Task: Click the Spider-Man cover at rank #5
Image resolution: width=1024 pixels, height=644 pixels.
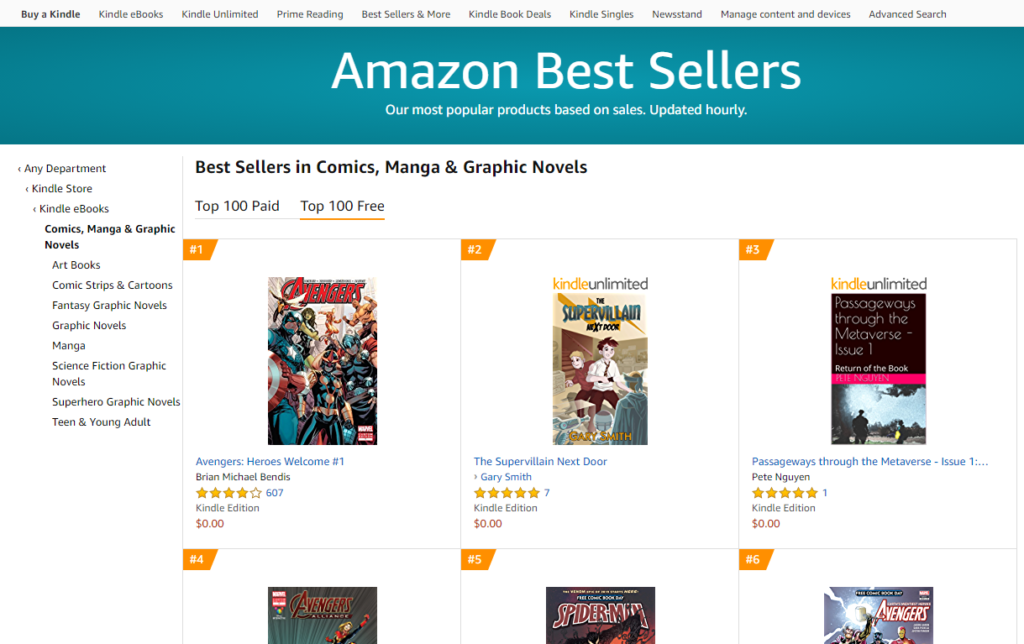Action: tap(600, 615)
